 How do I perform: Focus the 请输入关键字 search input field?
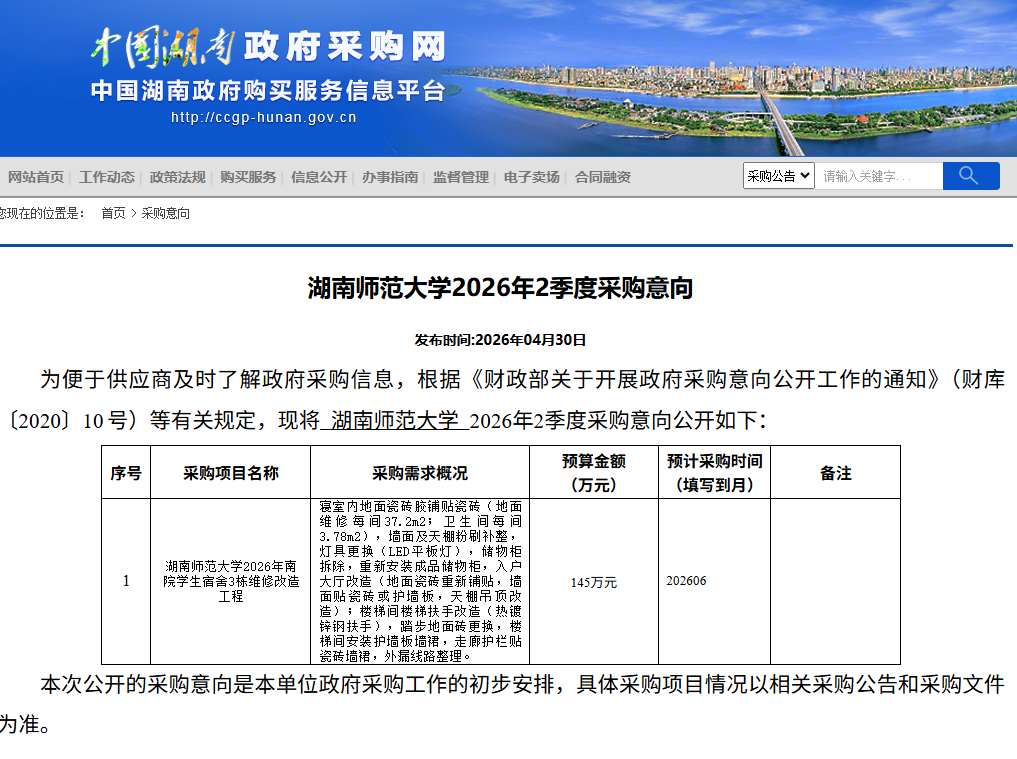coord(879,176)
